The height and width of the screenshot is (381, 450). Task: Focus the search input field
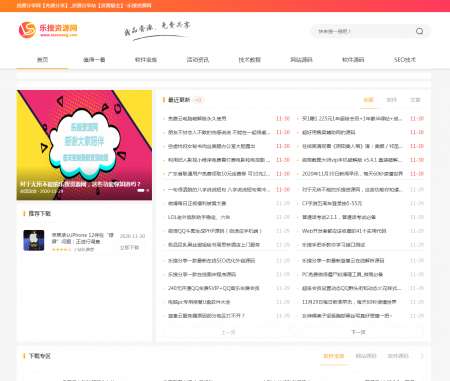(363, 31)
